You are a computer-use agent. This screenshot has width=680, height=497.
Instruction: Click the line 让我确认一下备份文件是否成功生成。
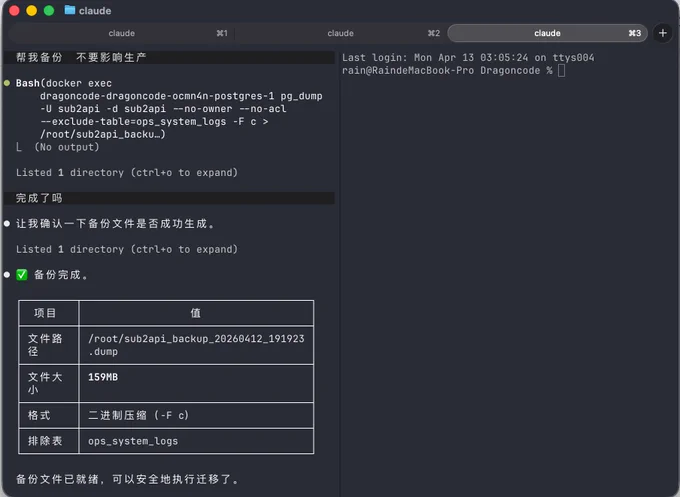click(x=115, y=224)
